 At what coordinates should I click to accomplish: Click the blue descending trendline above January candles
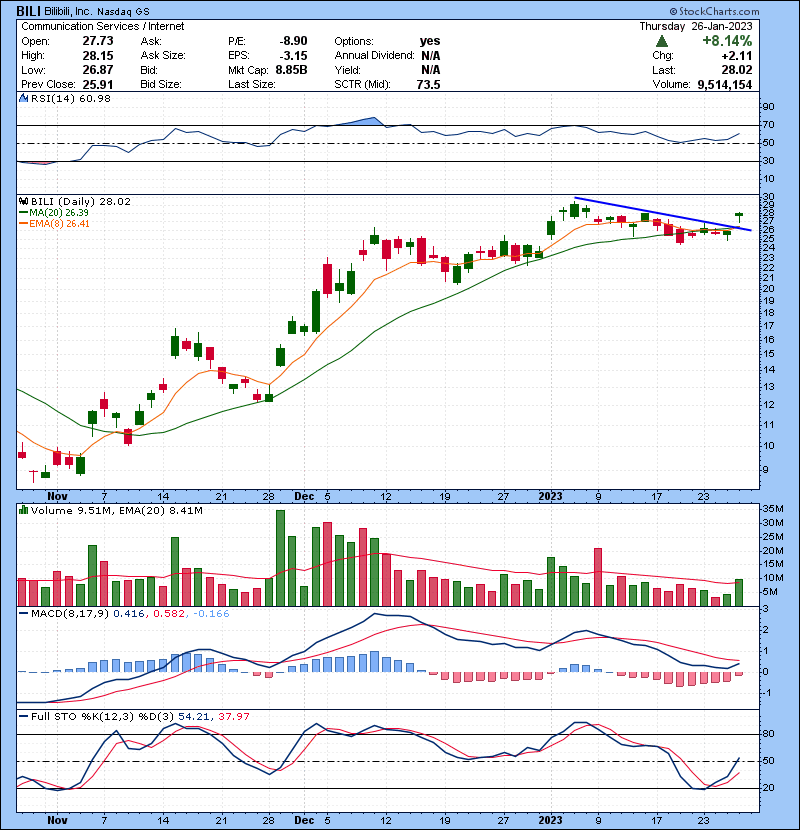point(662,214)
